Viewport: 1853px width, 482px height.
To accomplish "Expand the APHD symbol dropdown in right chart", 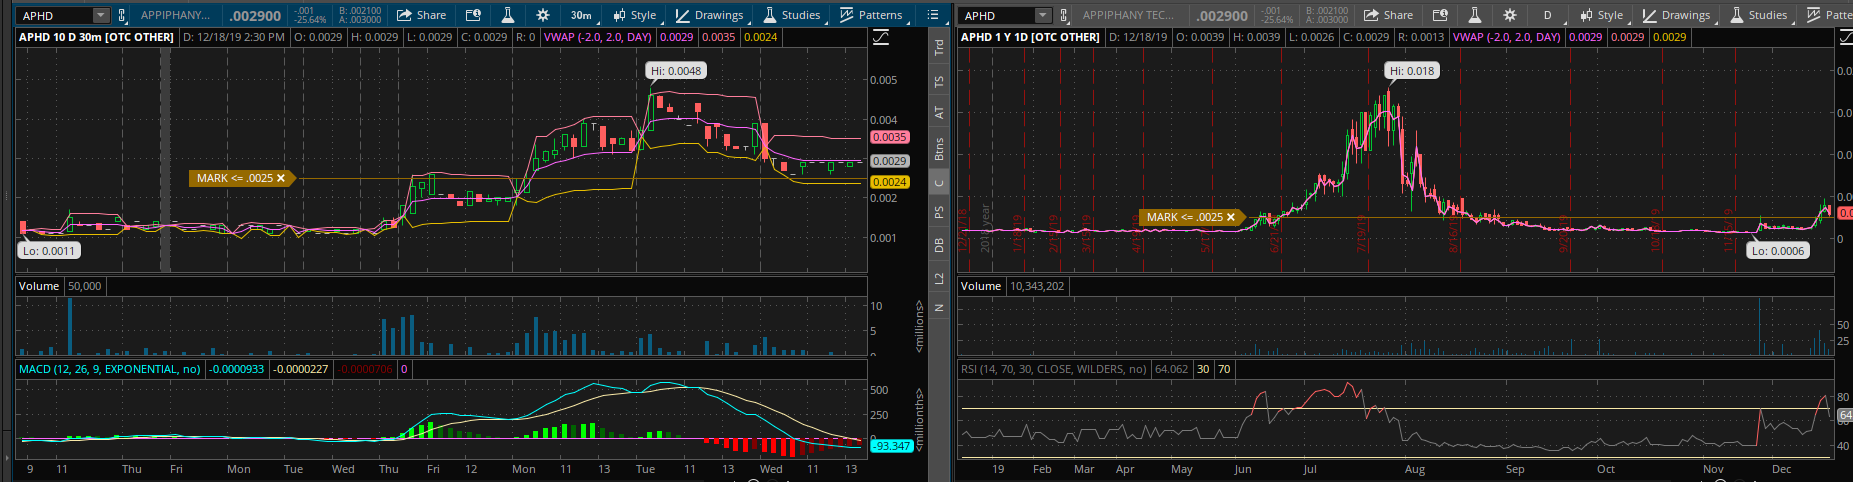I will pyautogui.click(x=1043, y=15).
